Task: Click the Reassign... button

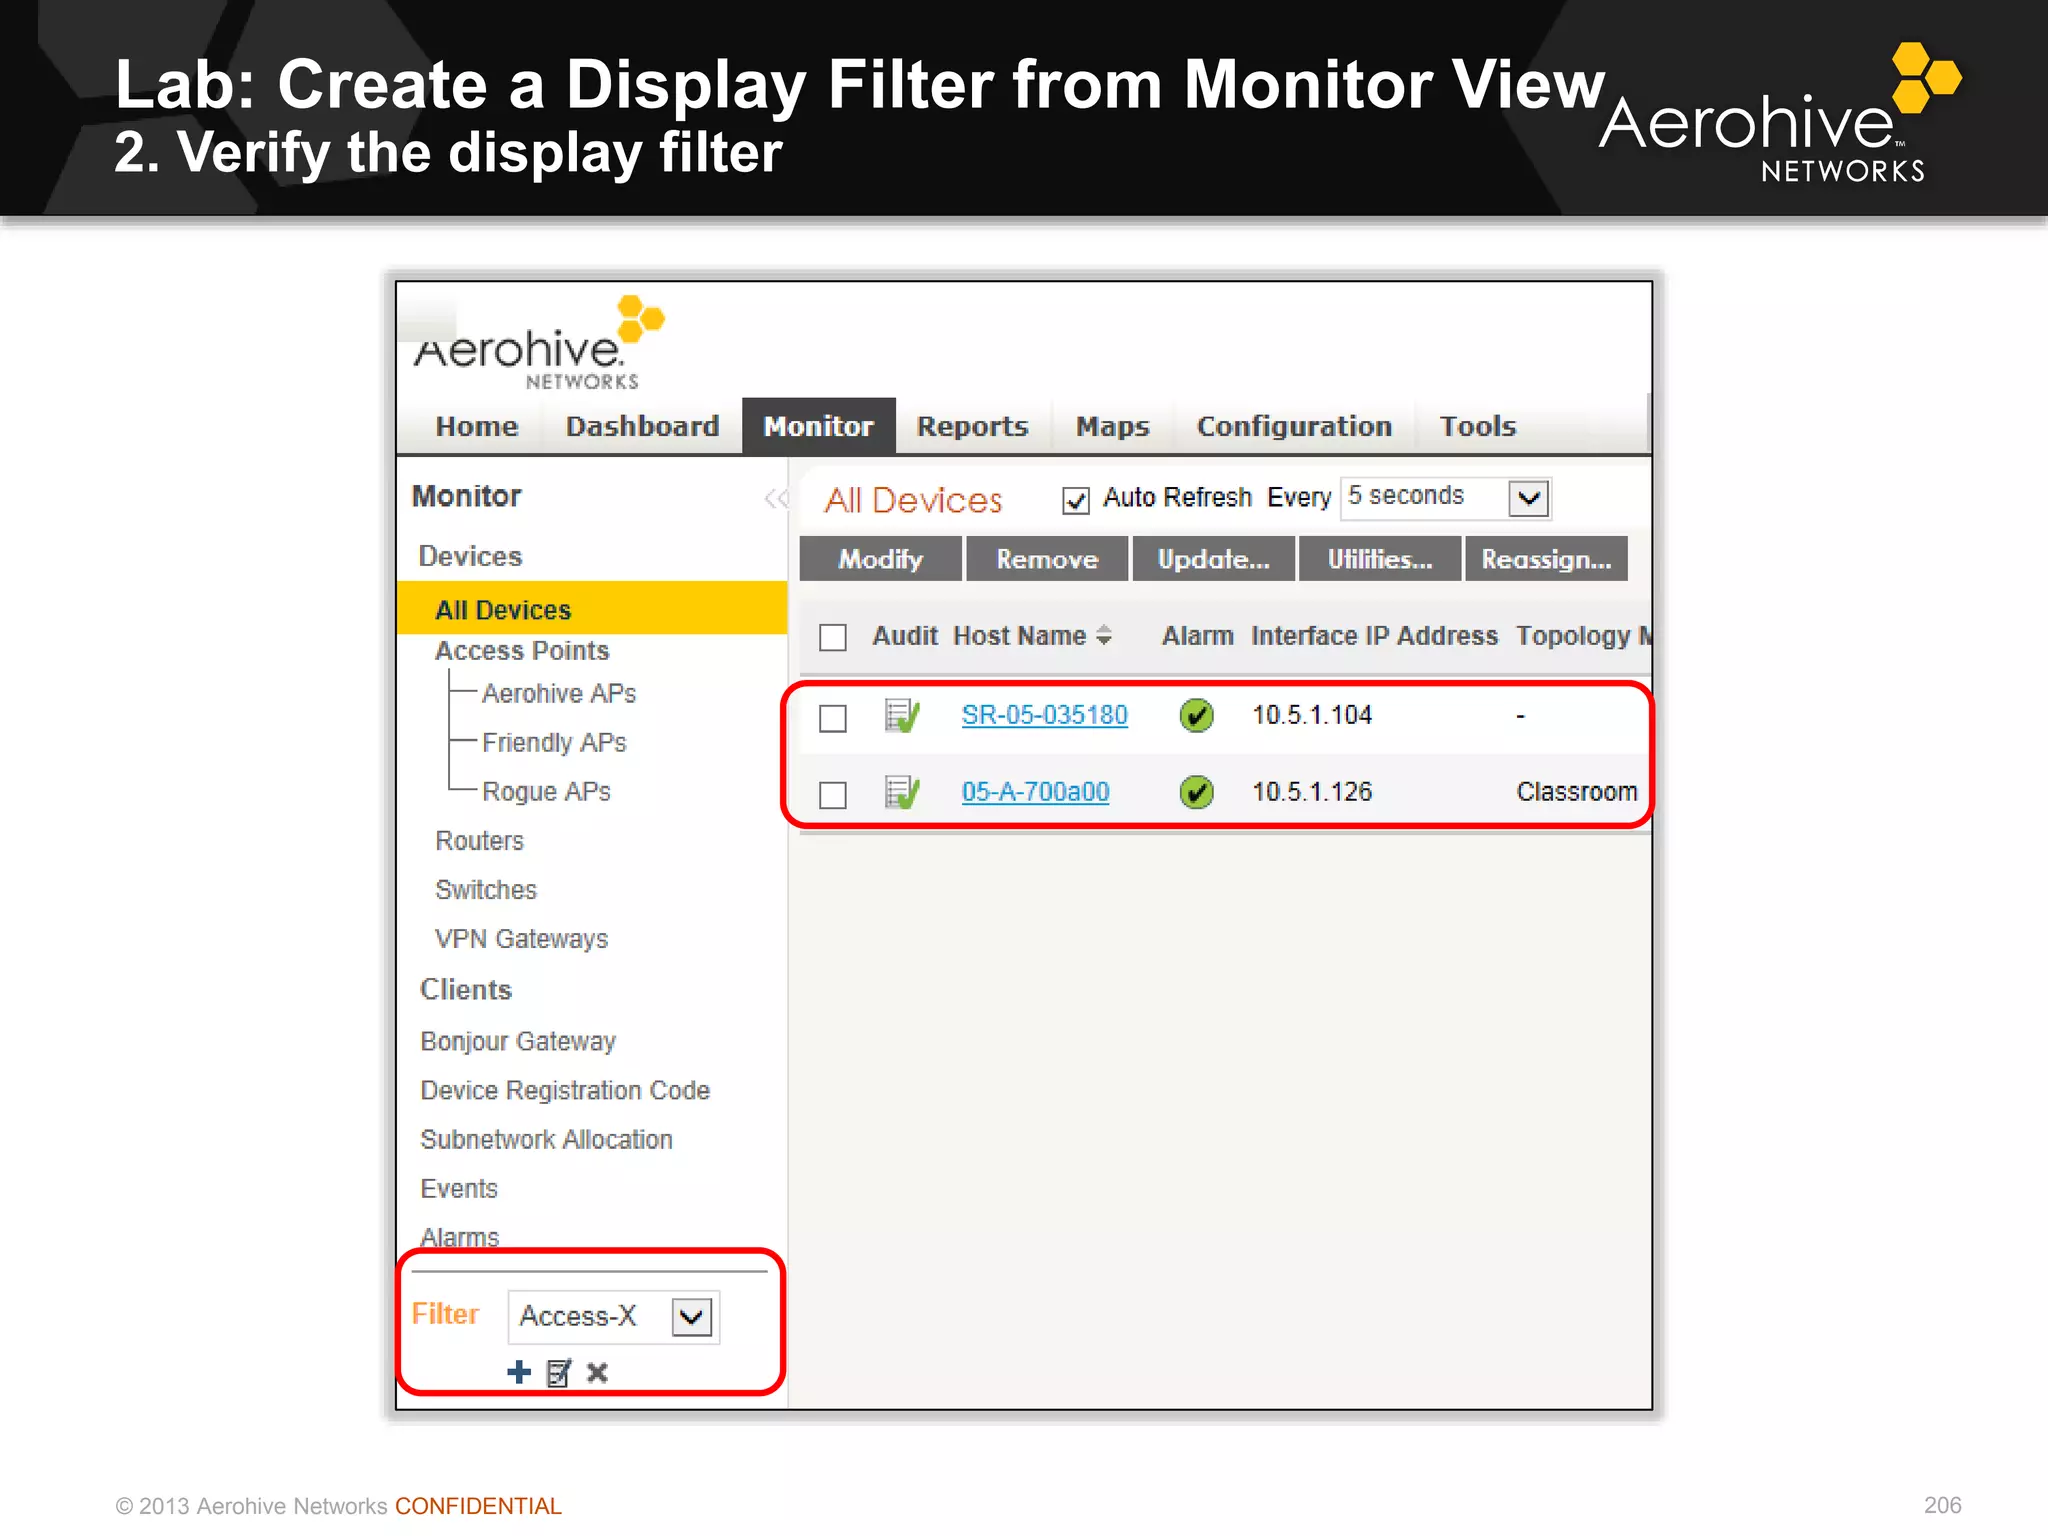Action: pyautogui.click(x=1547, y=559)
